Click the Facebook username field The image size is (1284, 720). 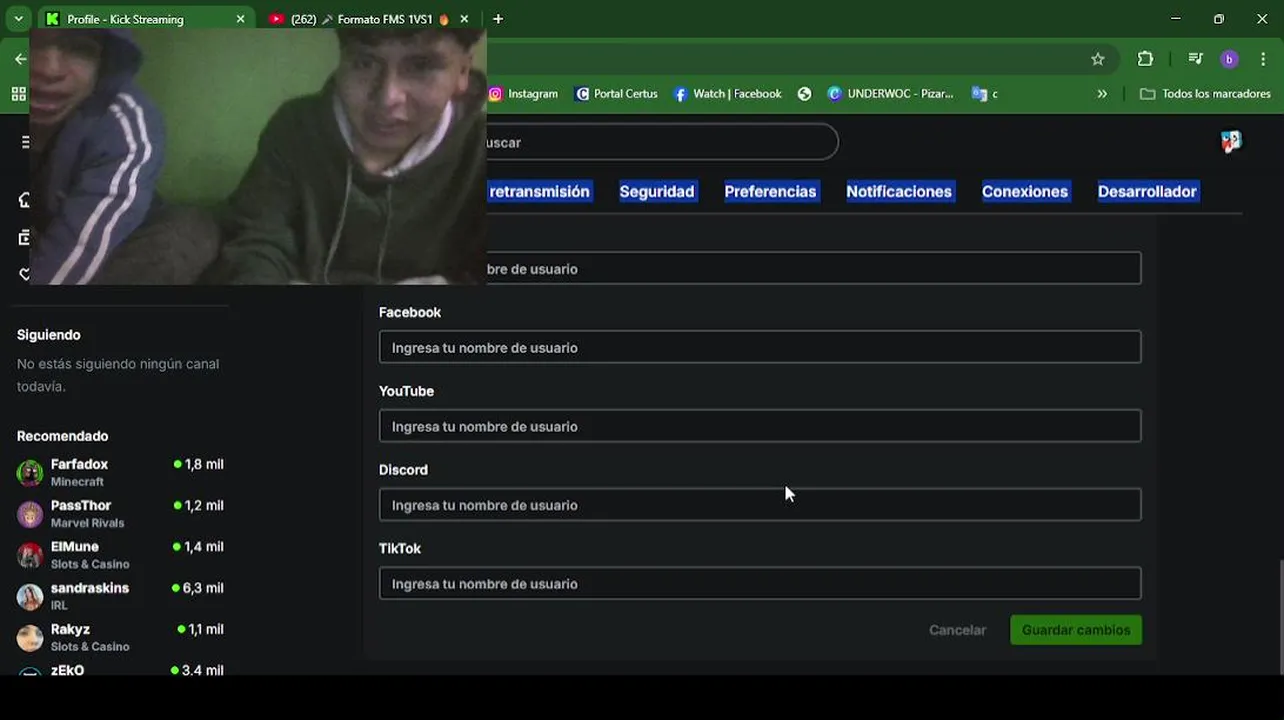click(x=760, y=347)
